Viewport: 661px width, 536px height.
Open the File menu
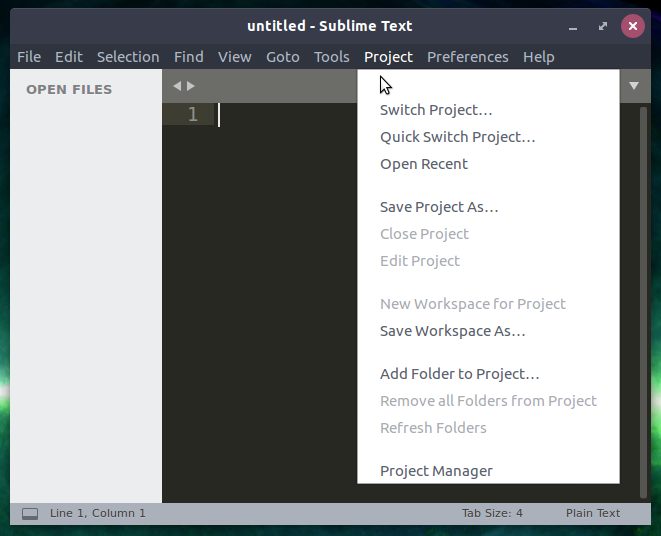[x=29, y=57]
